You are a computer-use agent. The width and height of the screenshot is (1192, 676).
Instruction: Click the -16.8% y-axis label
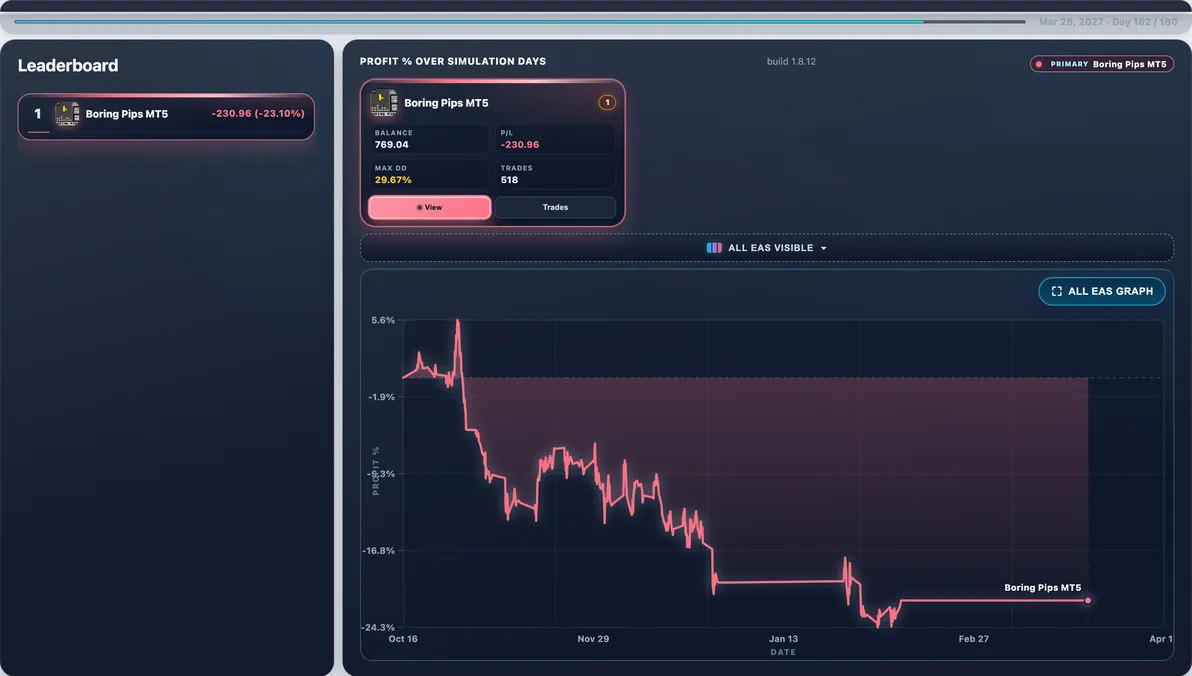(x=379, y=551)
